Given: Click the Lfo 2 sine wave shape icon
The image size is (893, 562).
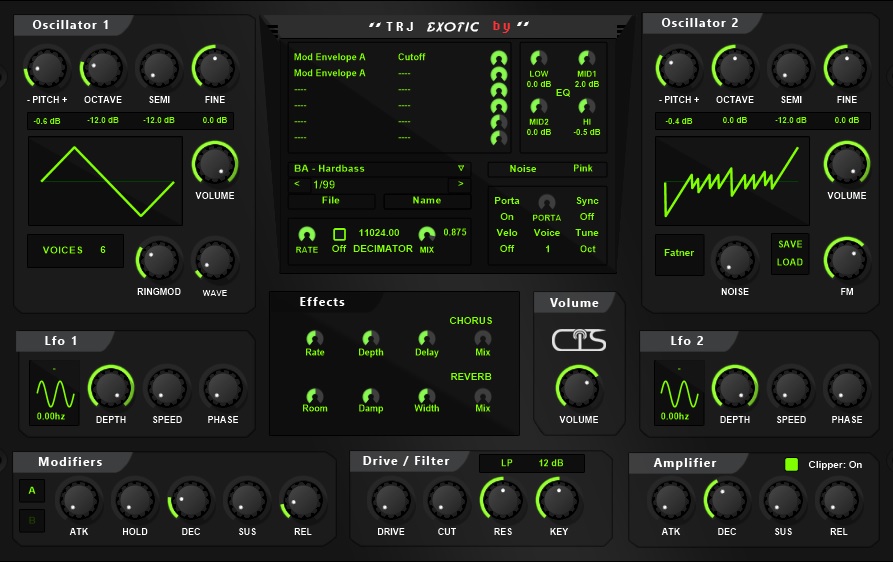Looking at the screenshot, I should [679, 393].
